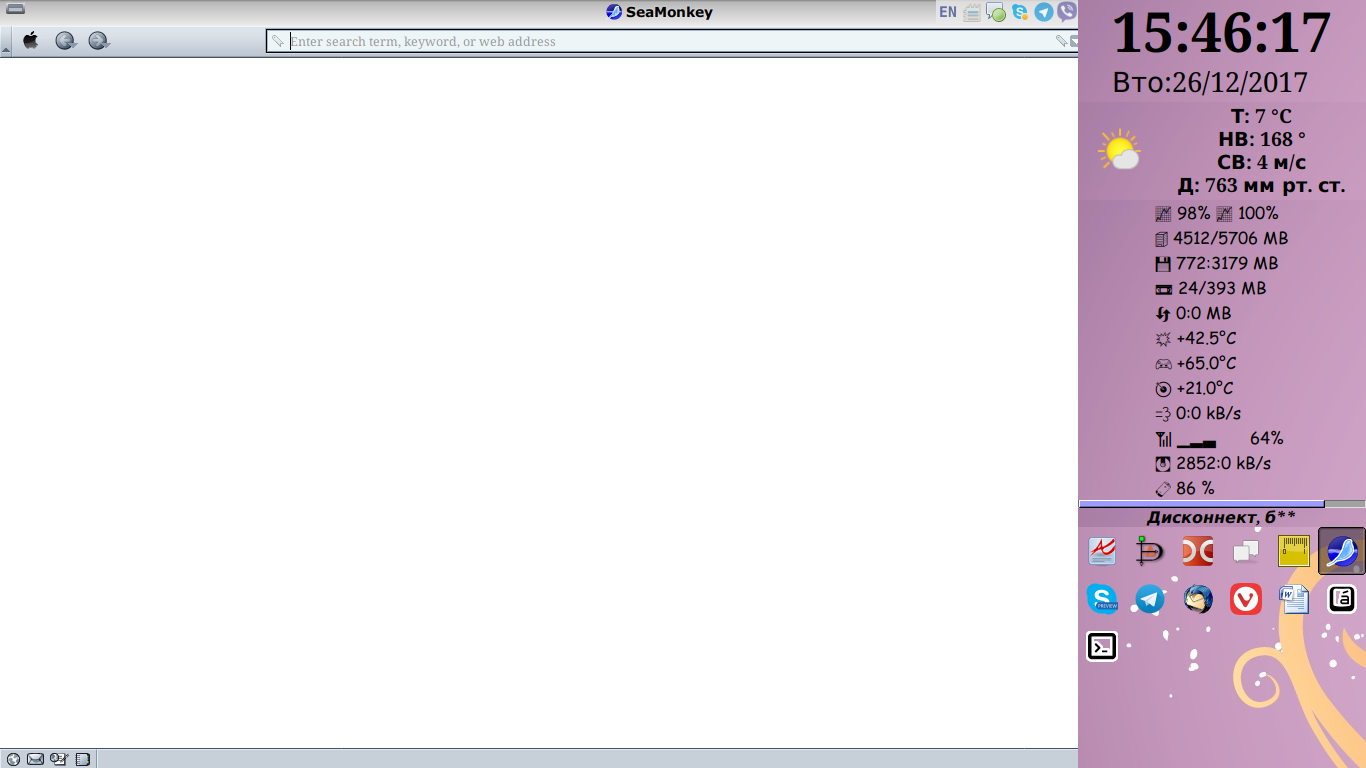1366x768 pixels.
Task: Open Skype from the system tray
Action: [1020, 12]
